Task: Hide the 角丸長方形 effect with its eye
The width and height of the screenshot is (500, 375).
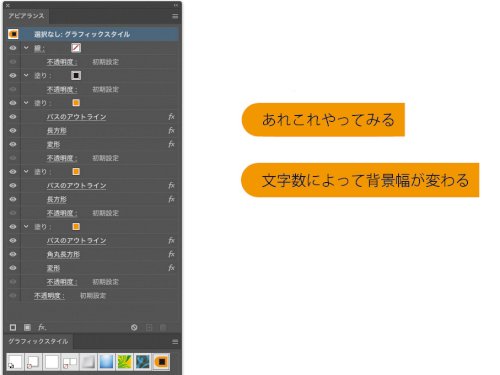Action: [x=13, y=254]
